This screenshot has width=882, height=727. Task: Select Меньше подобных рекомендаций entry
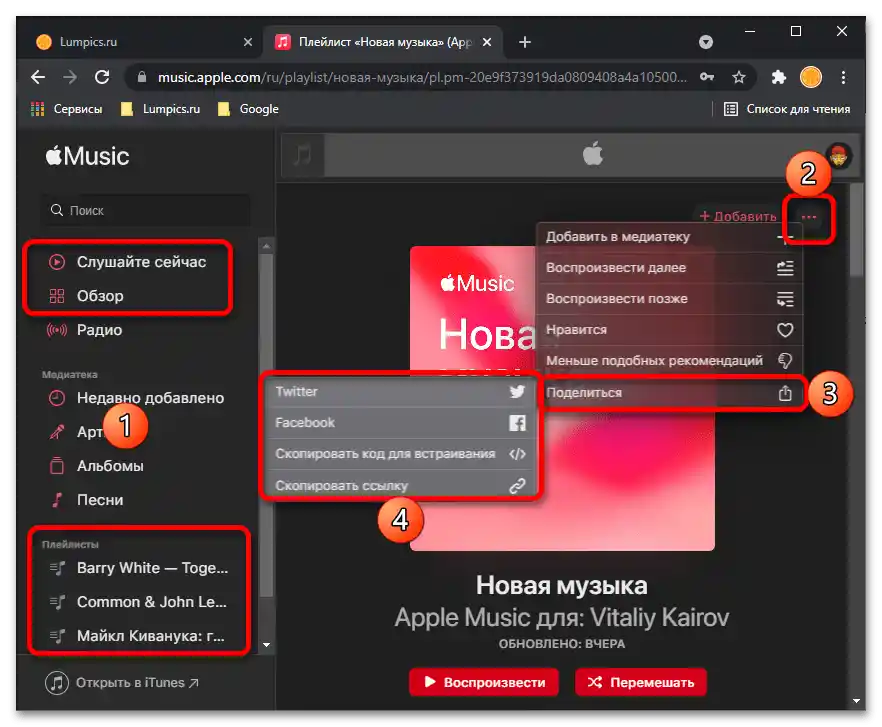click(669, 361)
